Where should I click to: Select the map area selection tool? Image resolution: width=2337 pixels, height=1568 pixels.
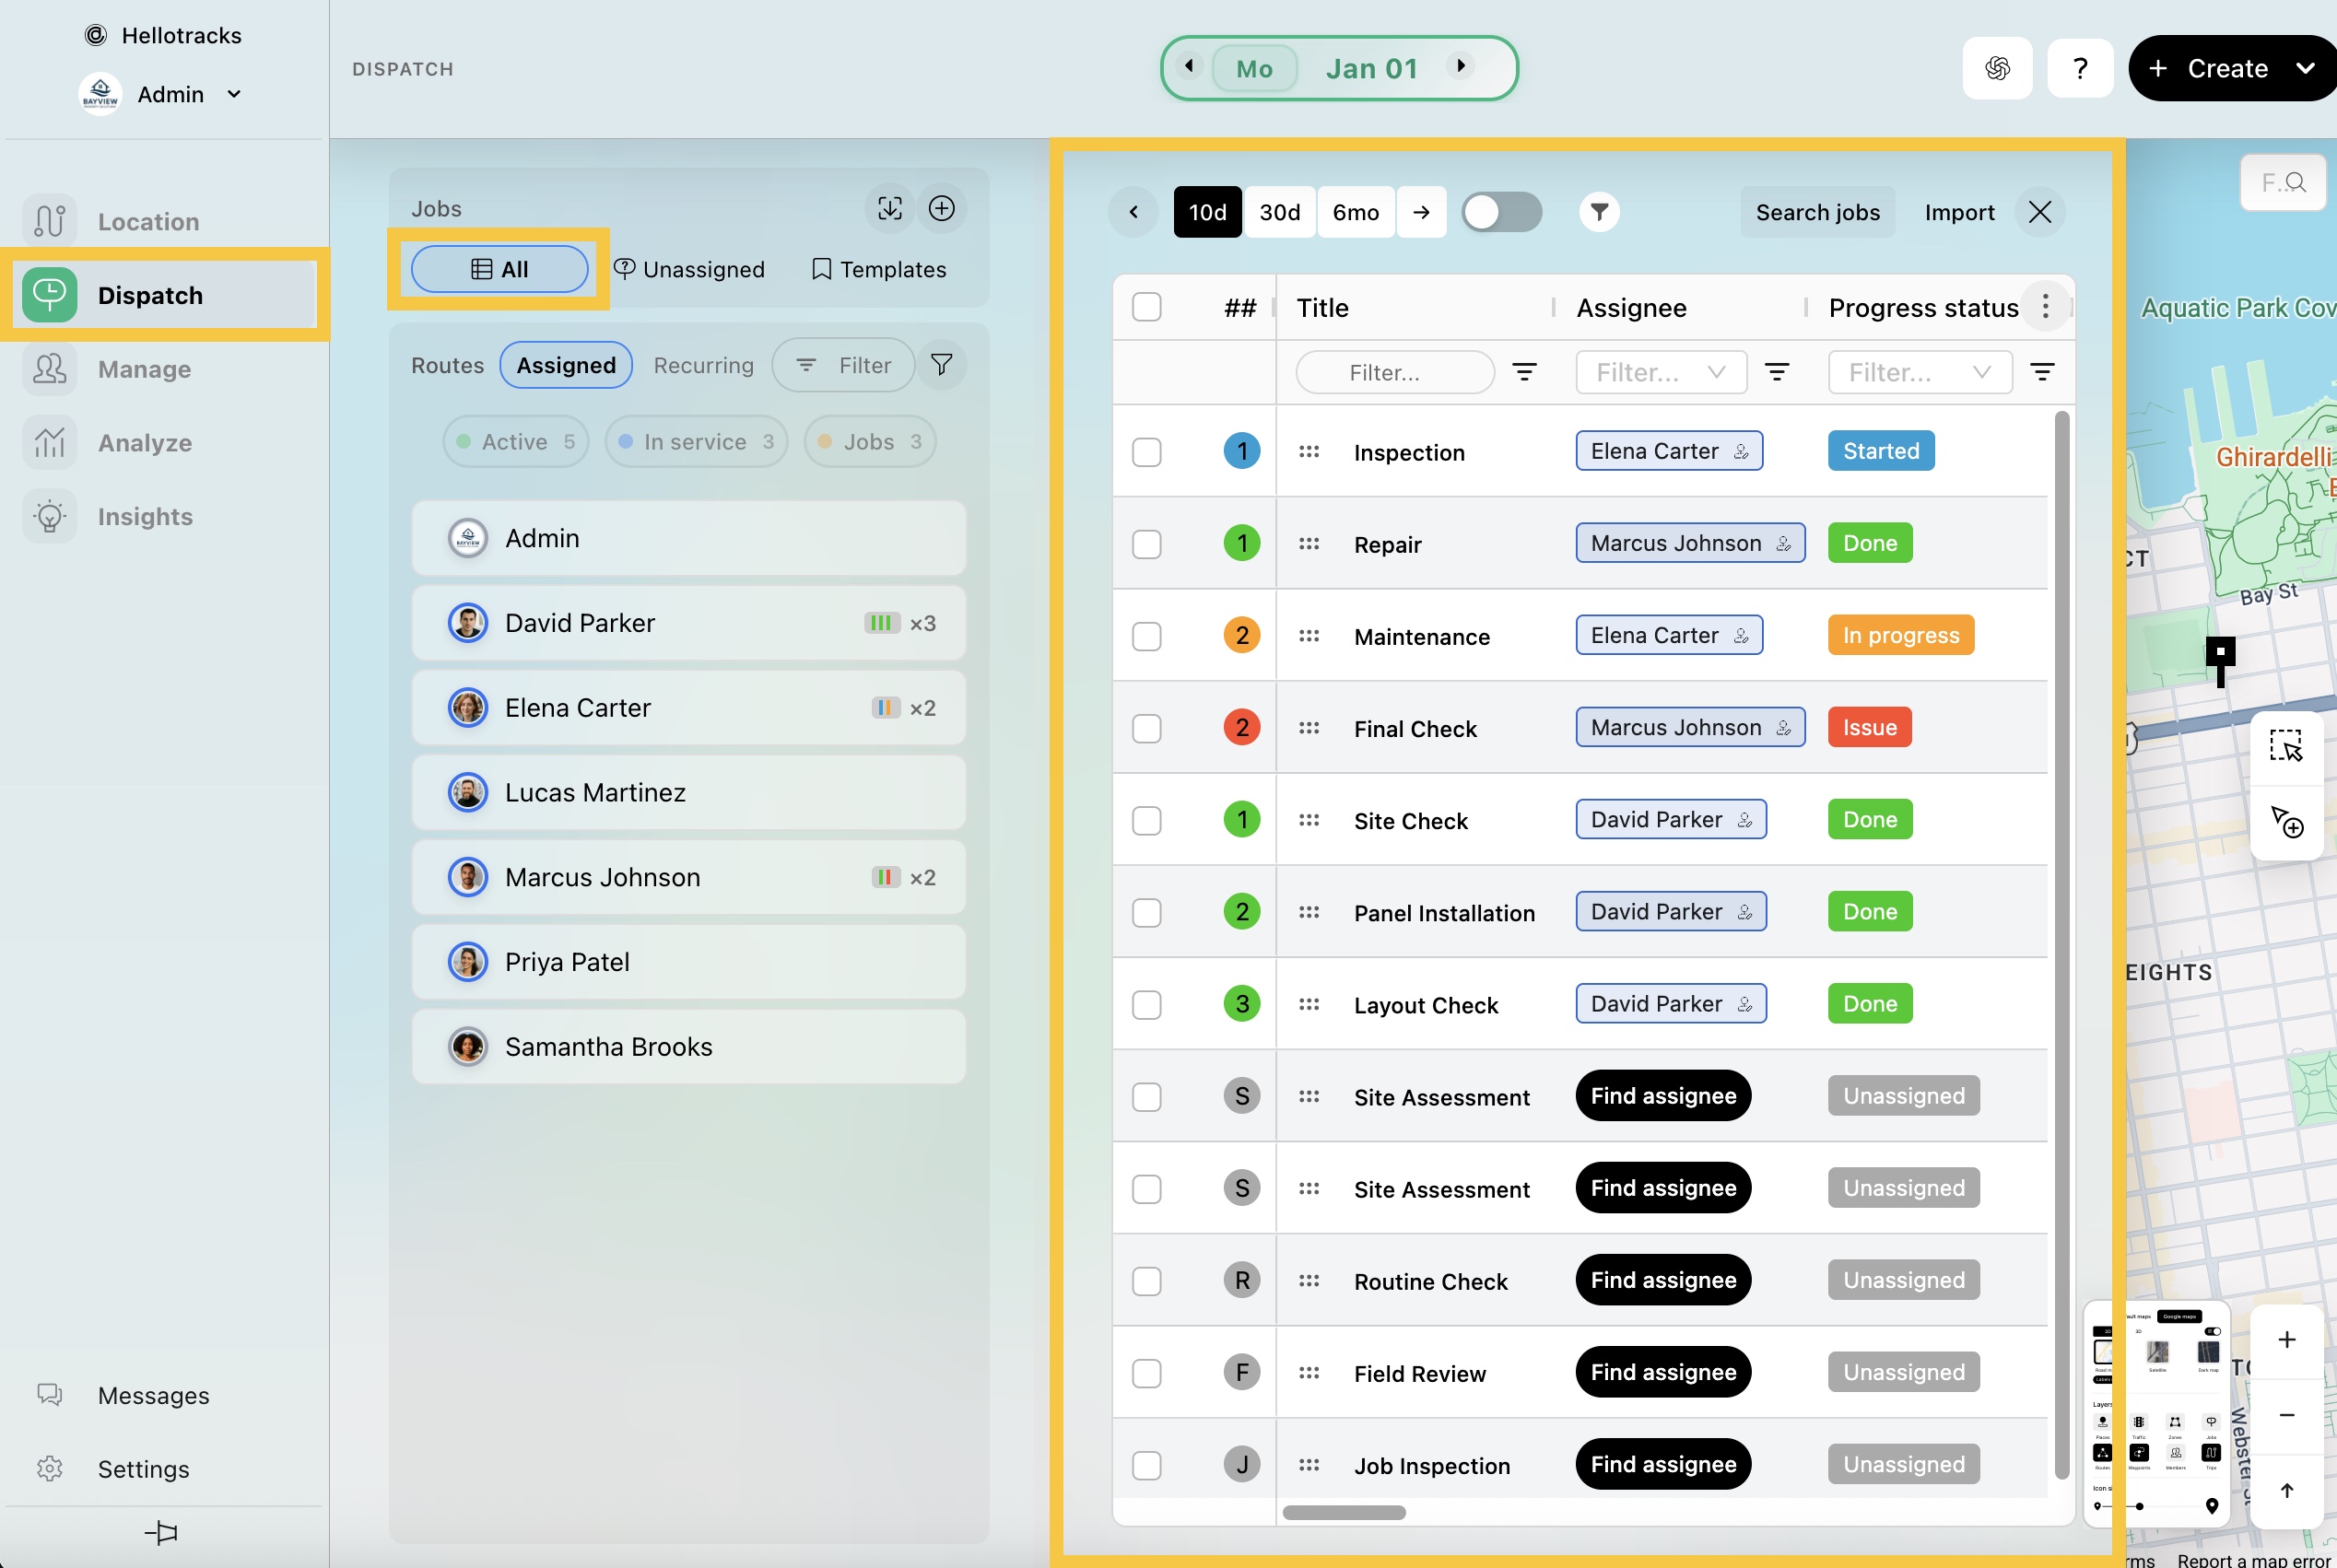click(2286, 746)
